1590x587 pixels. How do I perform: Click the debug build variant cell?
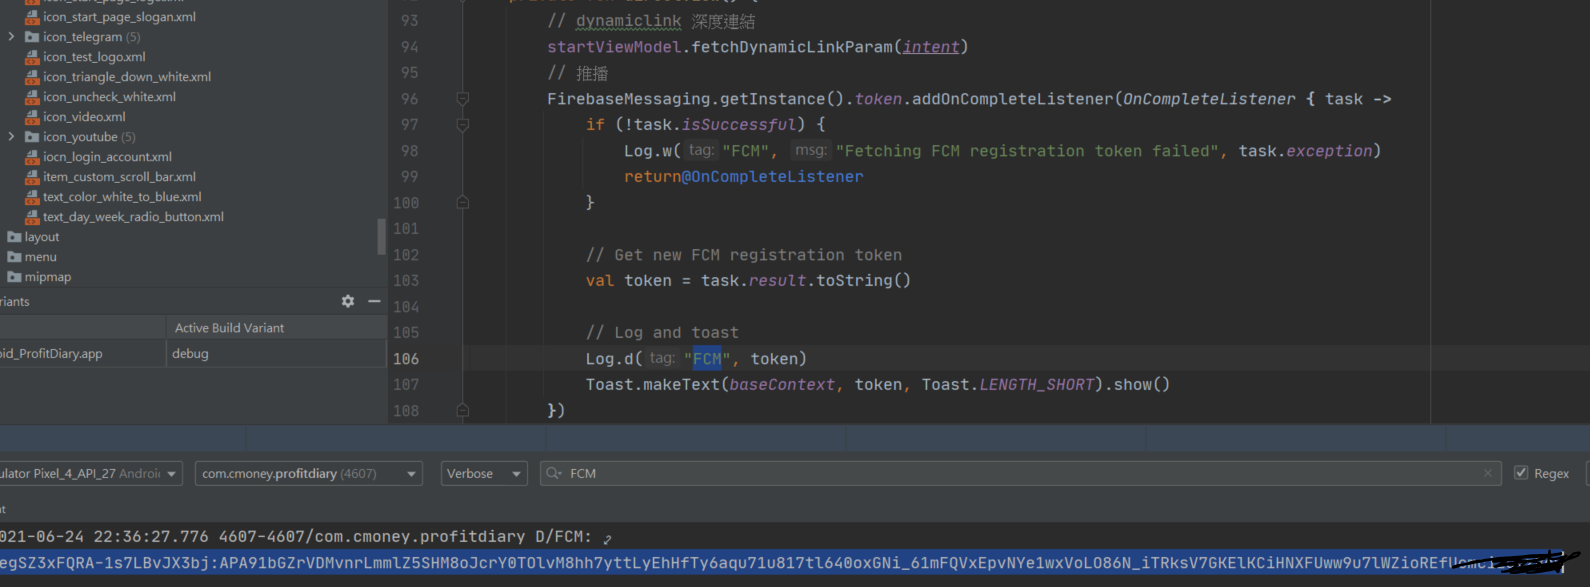(x=190, y=353)
